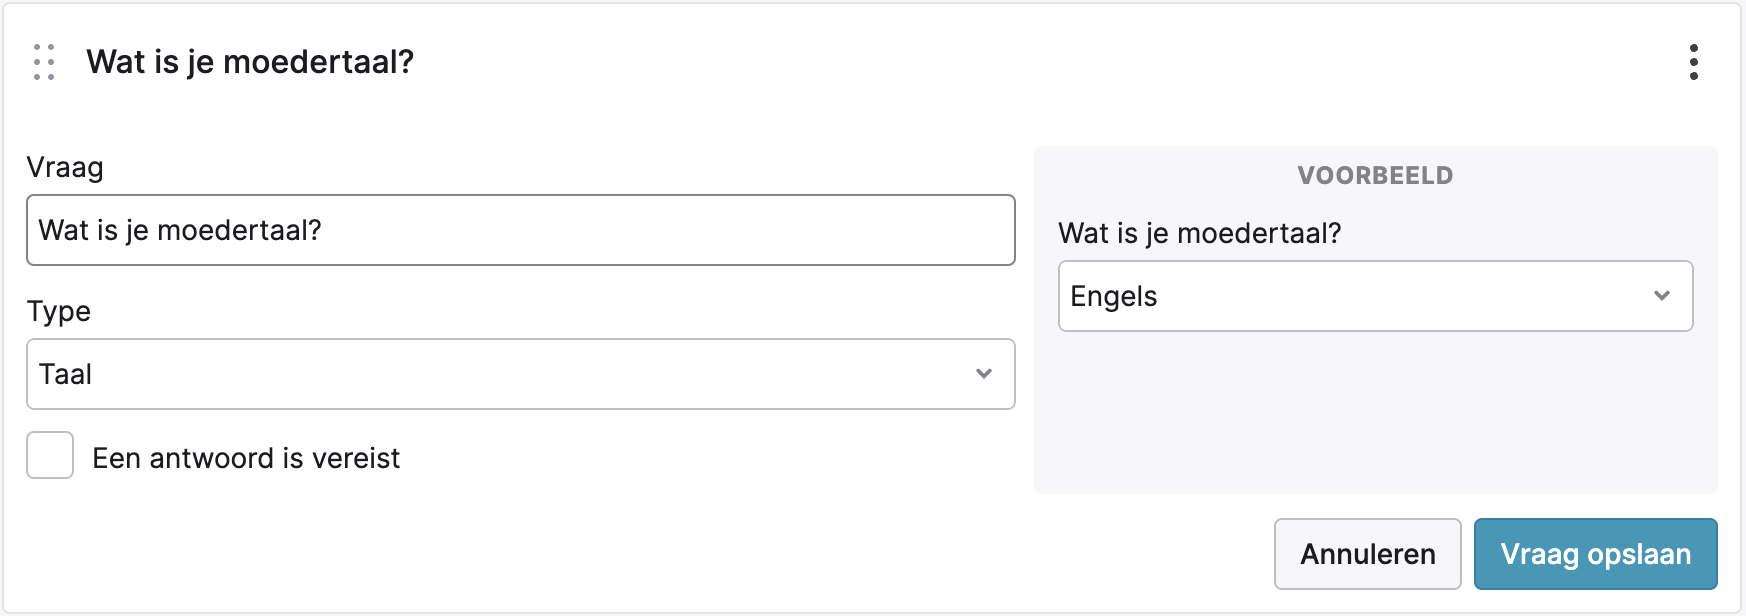Expand the Engels language dropdown in preview

pyautogui.click(x=1375, y=296)
